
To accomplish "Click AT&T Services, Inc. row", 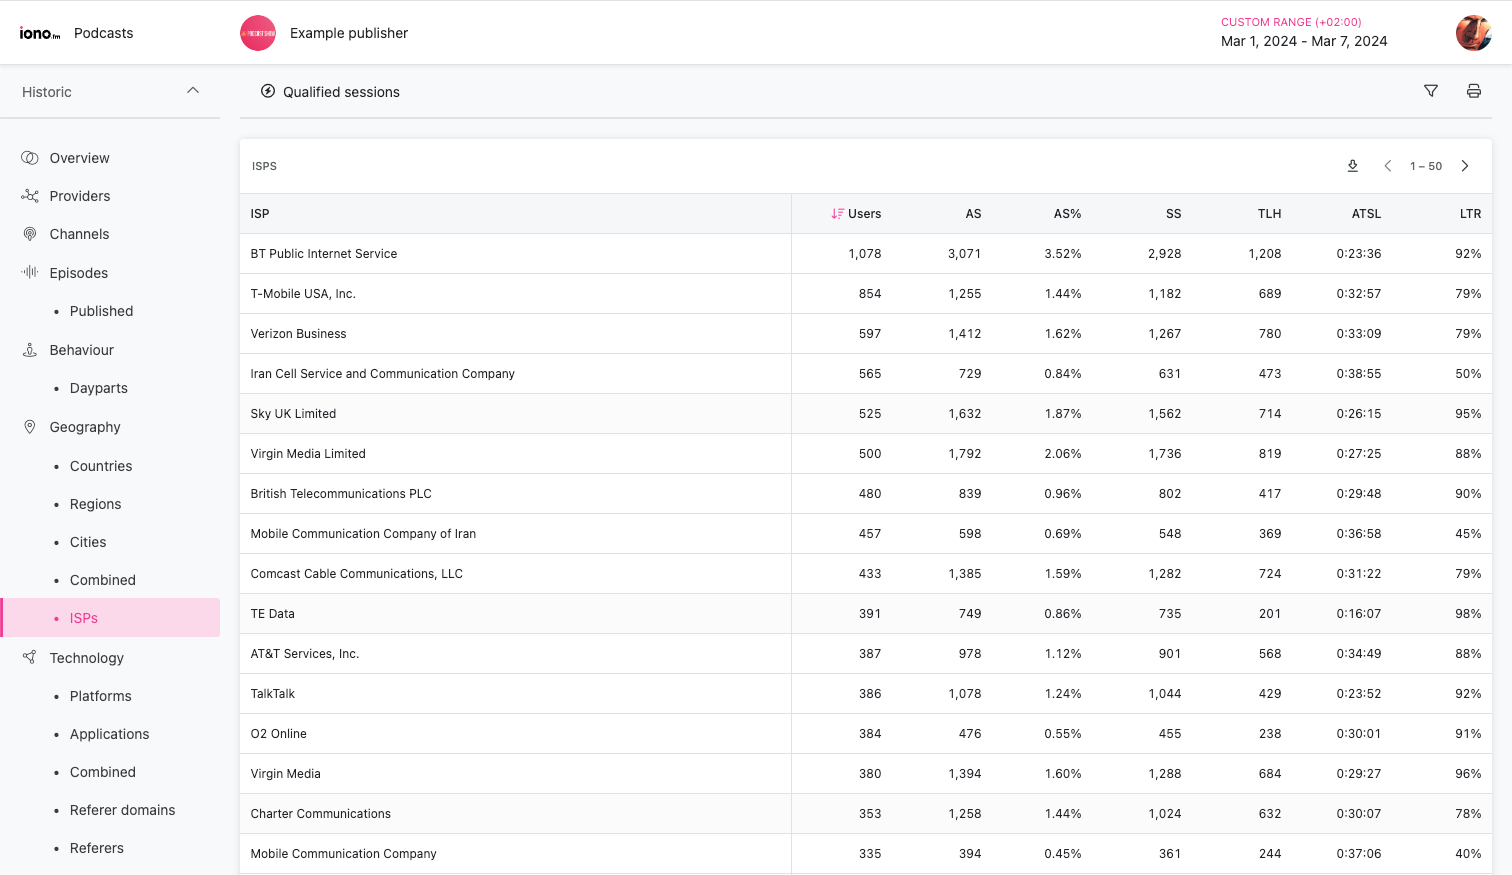I will coord(866,654).
